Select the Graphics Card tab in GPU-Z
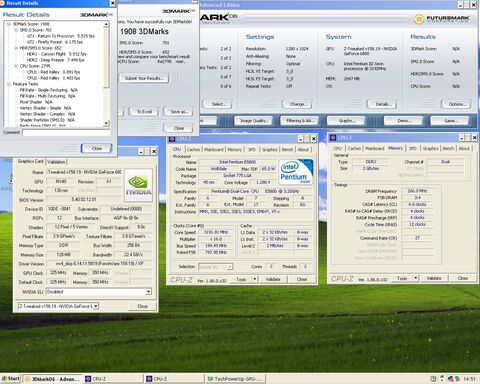The image size is (480, 384). [30, 161]
